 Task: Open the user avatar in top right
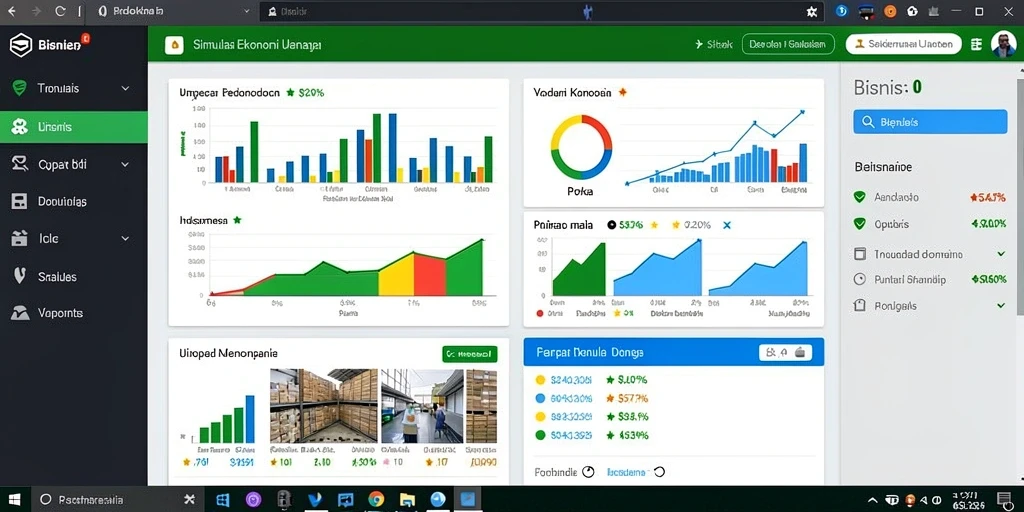1003,44
